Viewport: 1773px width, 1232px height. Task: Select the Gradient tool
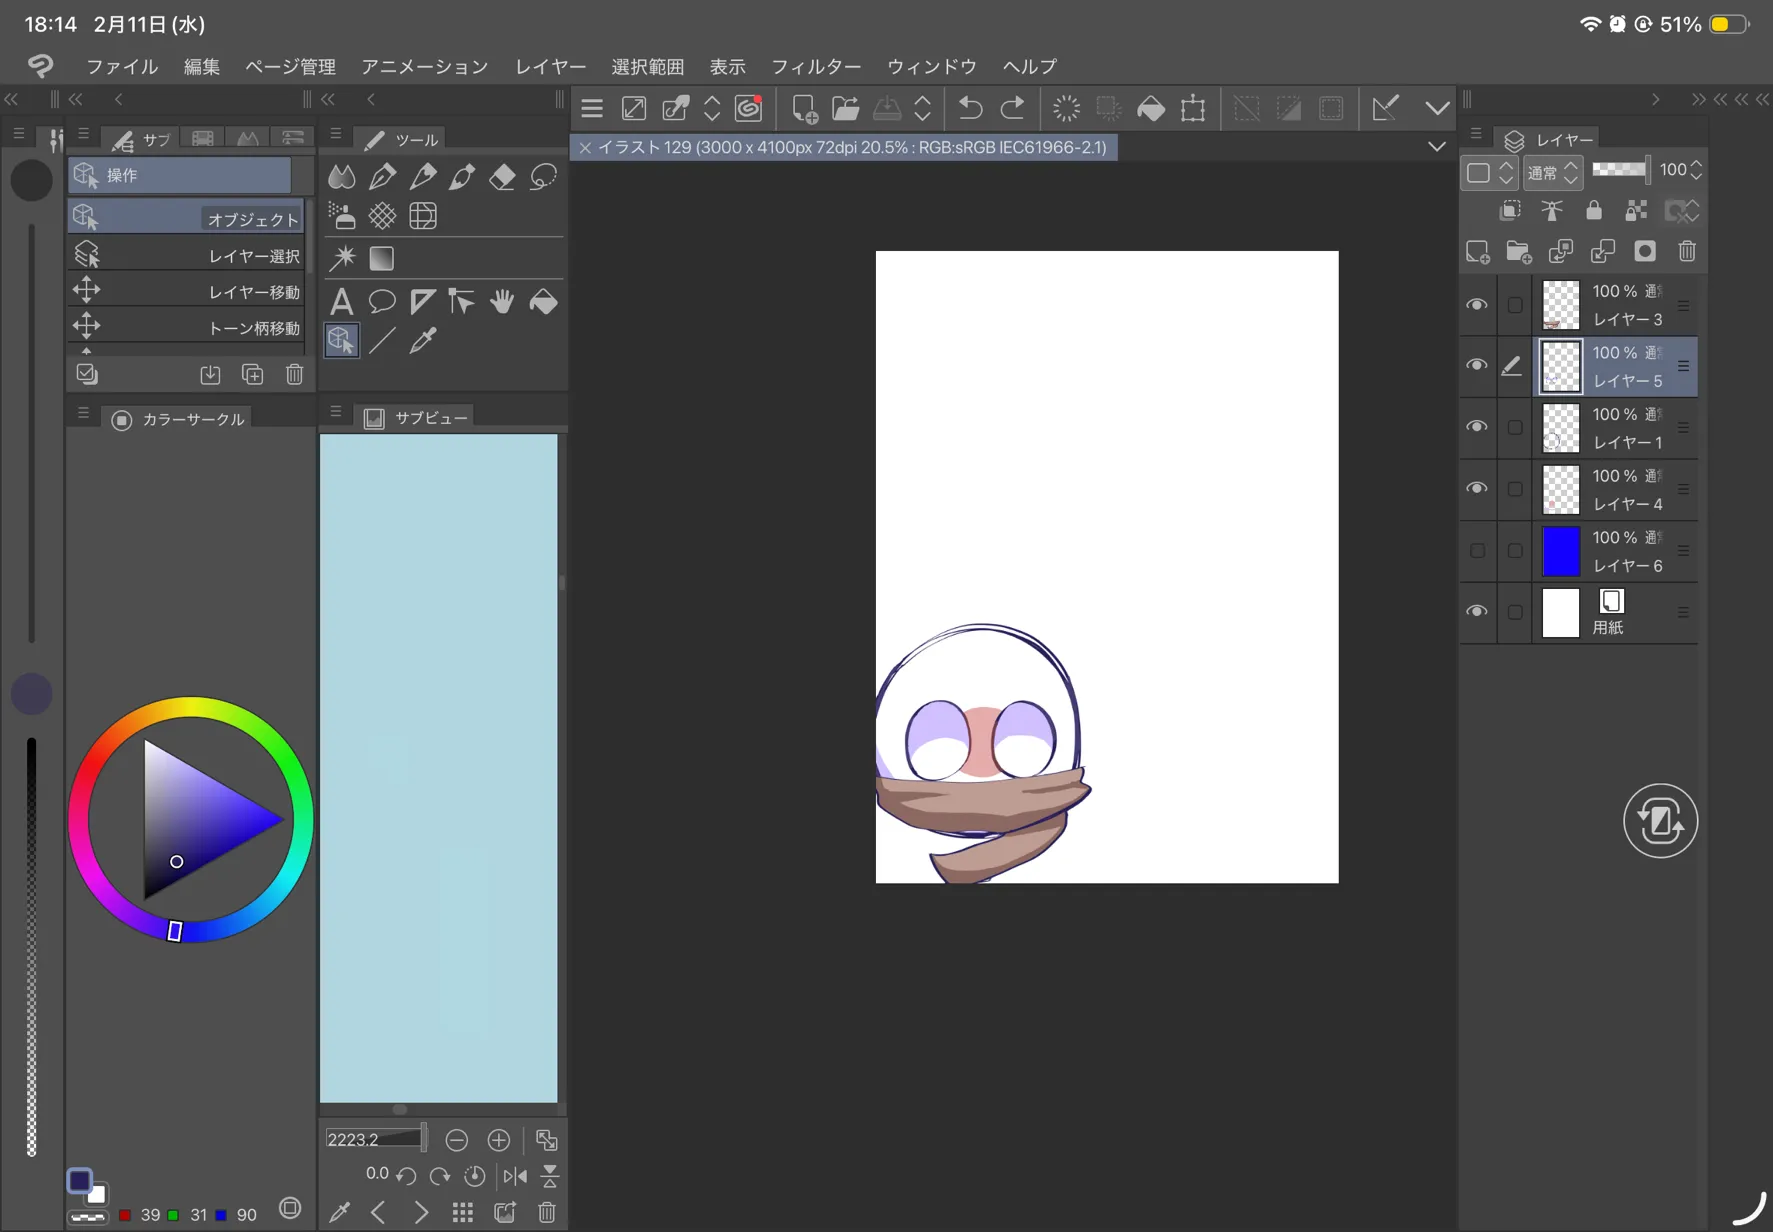382,259
